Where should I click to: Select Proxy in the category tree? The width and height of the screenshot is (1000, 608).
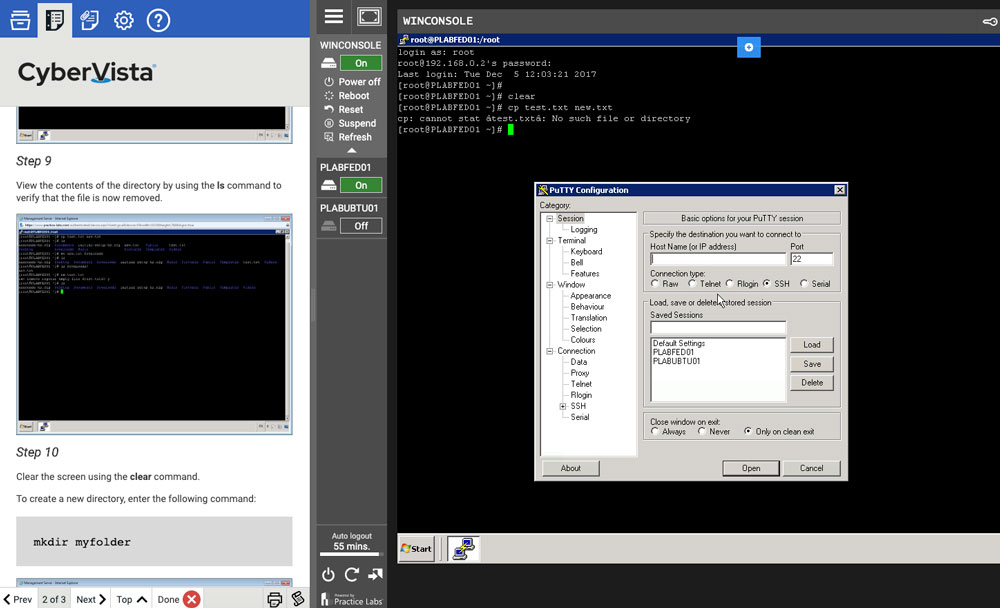click(x=580, y=373)
